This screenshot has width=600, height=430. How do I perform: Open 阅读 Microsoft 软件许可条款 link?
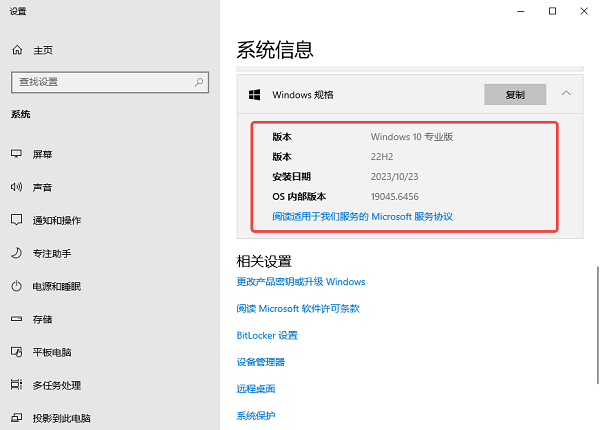point(298,309)
